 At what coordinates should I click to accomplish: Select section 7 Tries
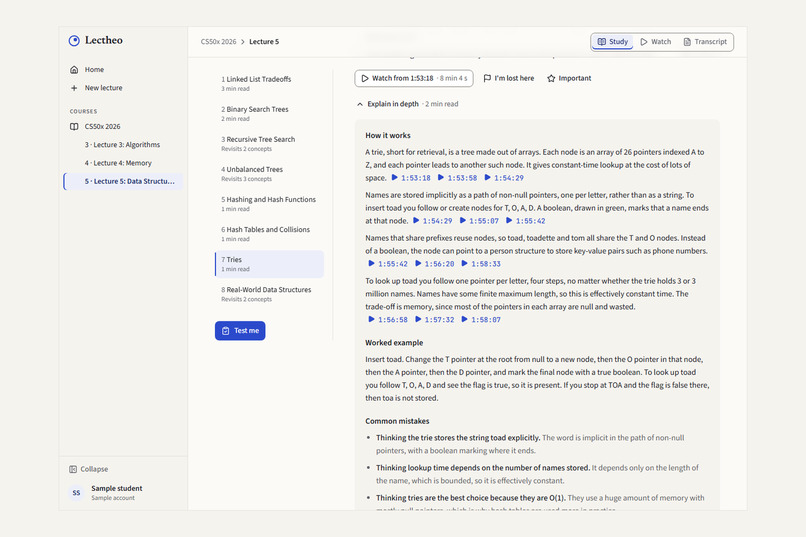[269, 264]
